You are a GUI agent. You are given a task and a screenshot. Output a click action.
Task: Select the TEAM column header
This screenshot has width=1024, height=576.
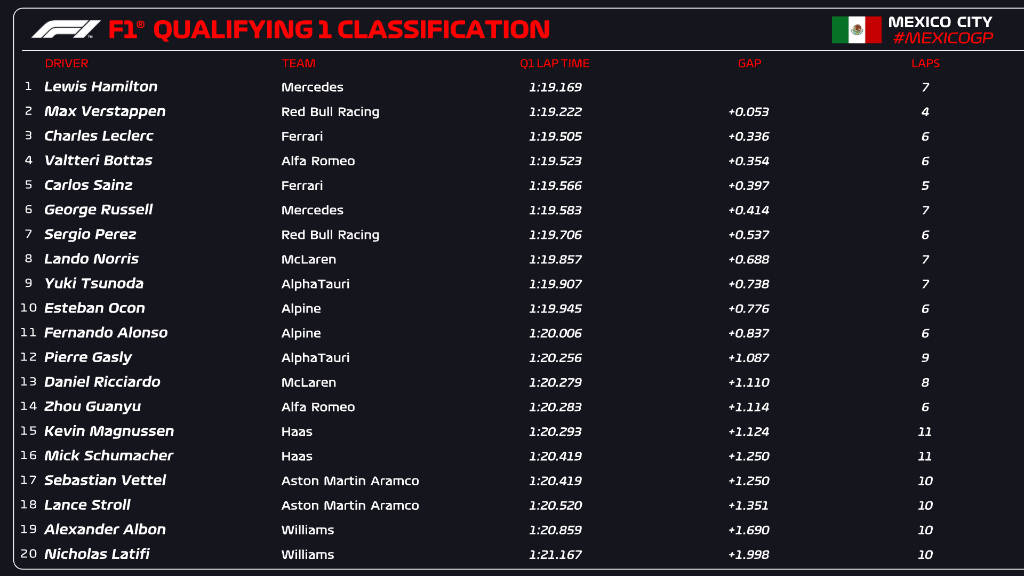pyautogui.click(x=298, y=63)
